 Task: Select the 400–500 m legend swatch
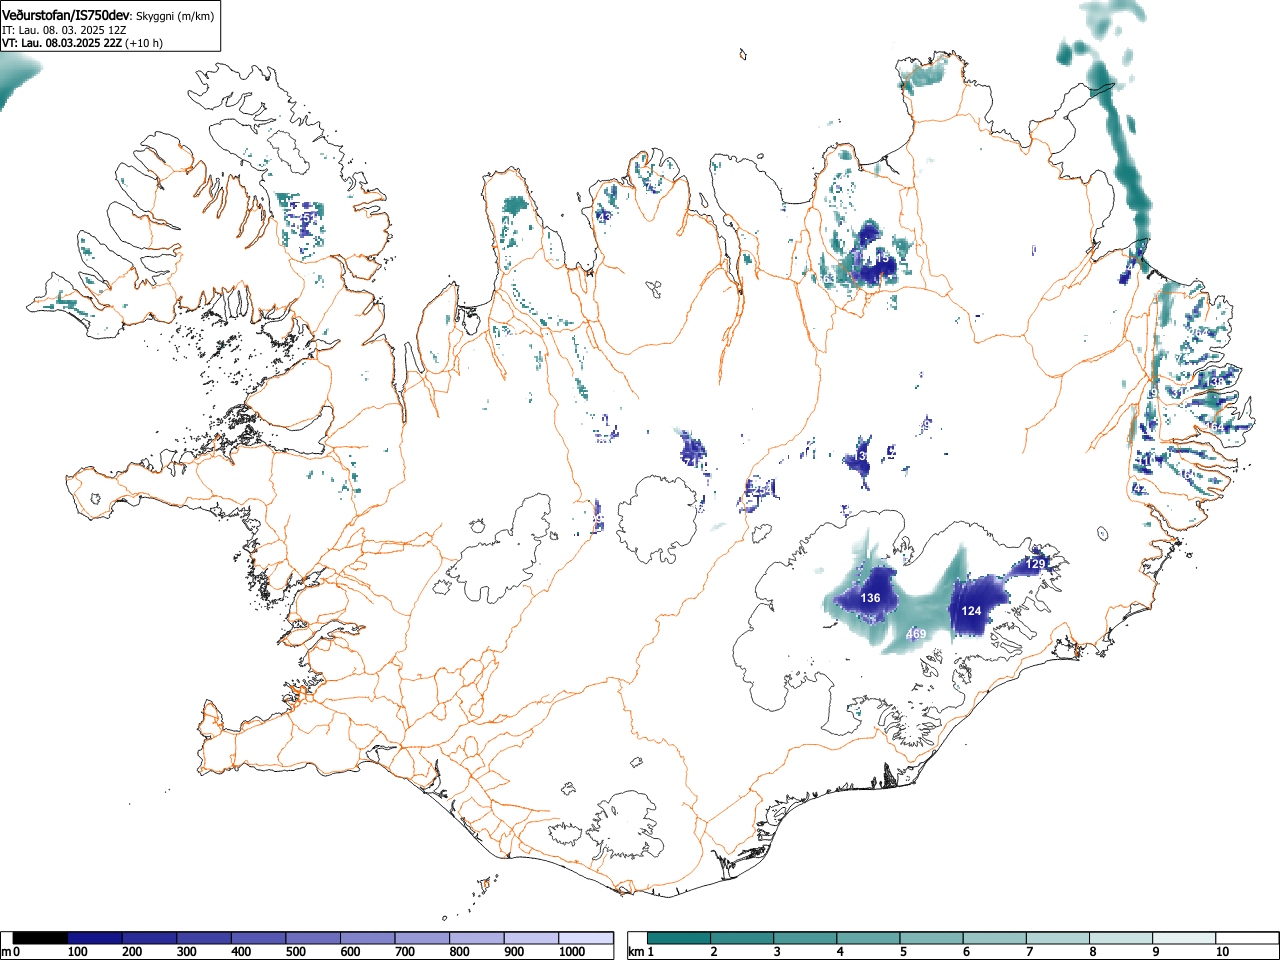point(258,938)
